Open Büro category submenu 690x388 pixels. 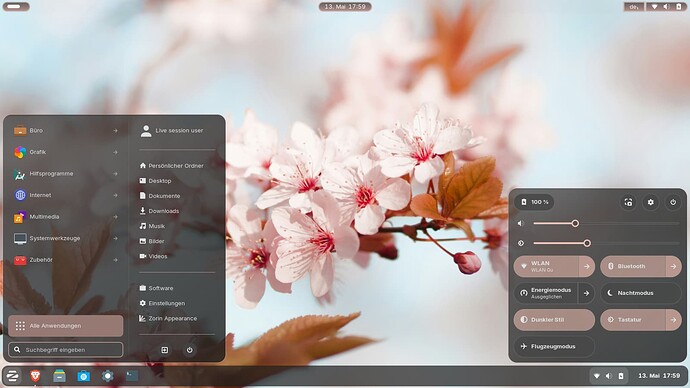tap(66, 131)
